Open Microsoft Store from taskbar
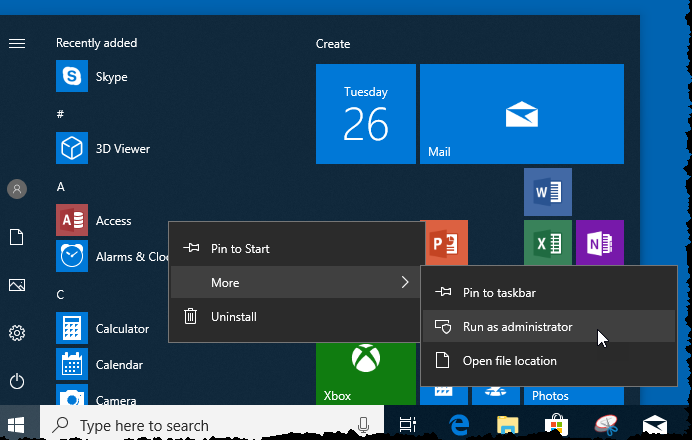 pos(556,425)
